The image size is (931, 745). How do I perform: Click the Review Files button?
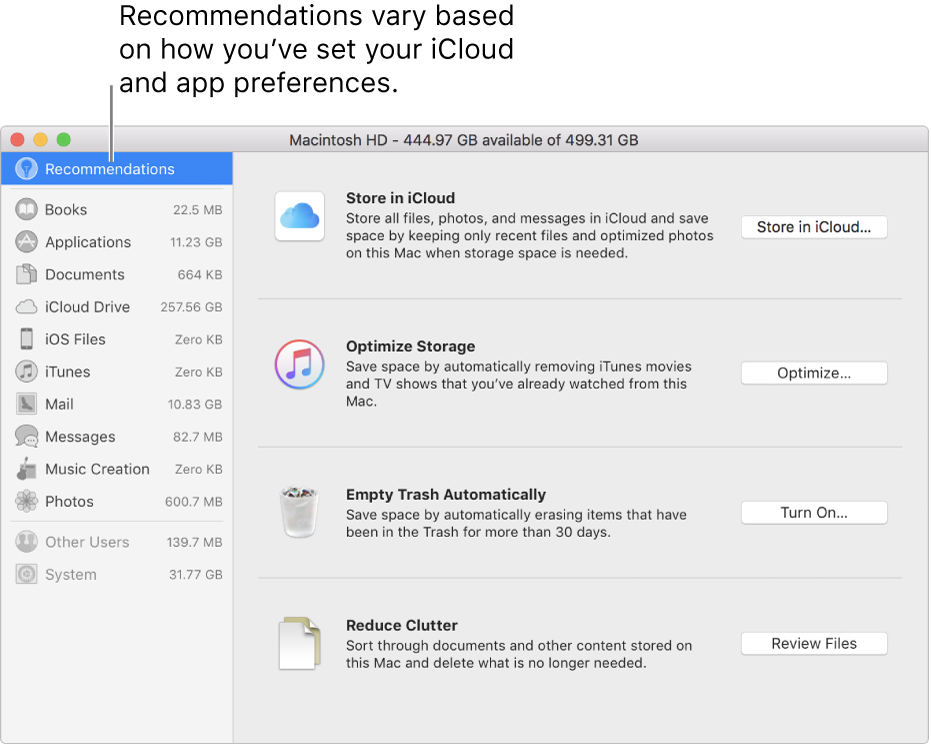point(813,644)
